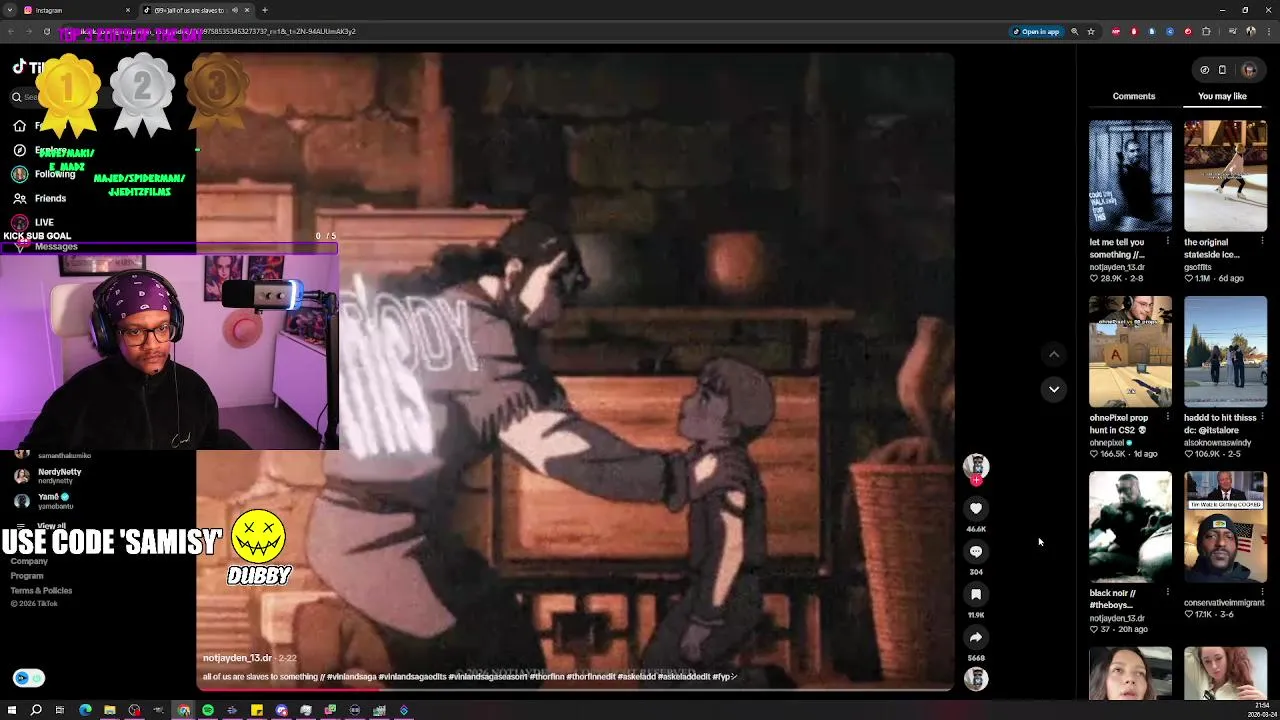Open LIVE in the sidebar
Viewport: 1280px width, 720px height.
point(33,222)
